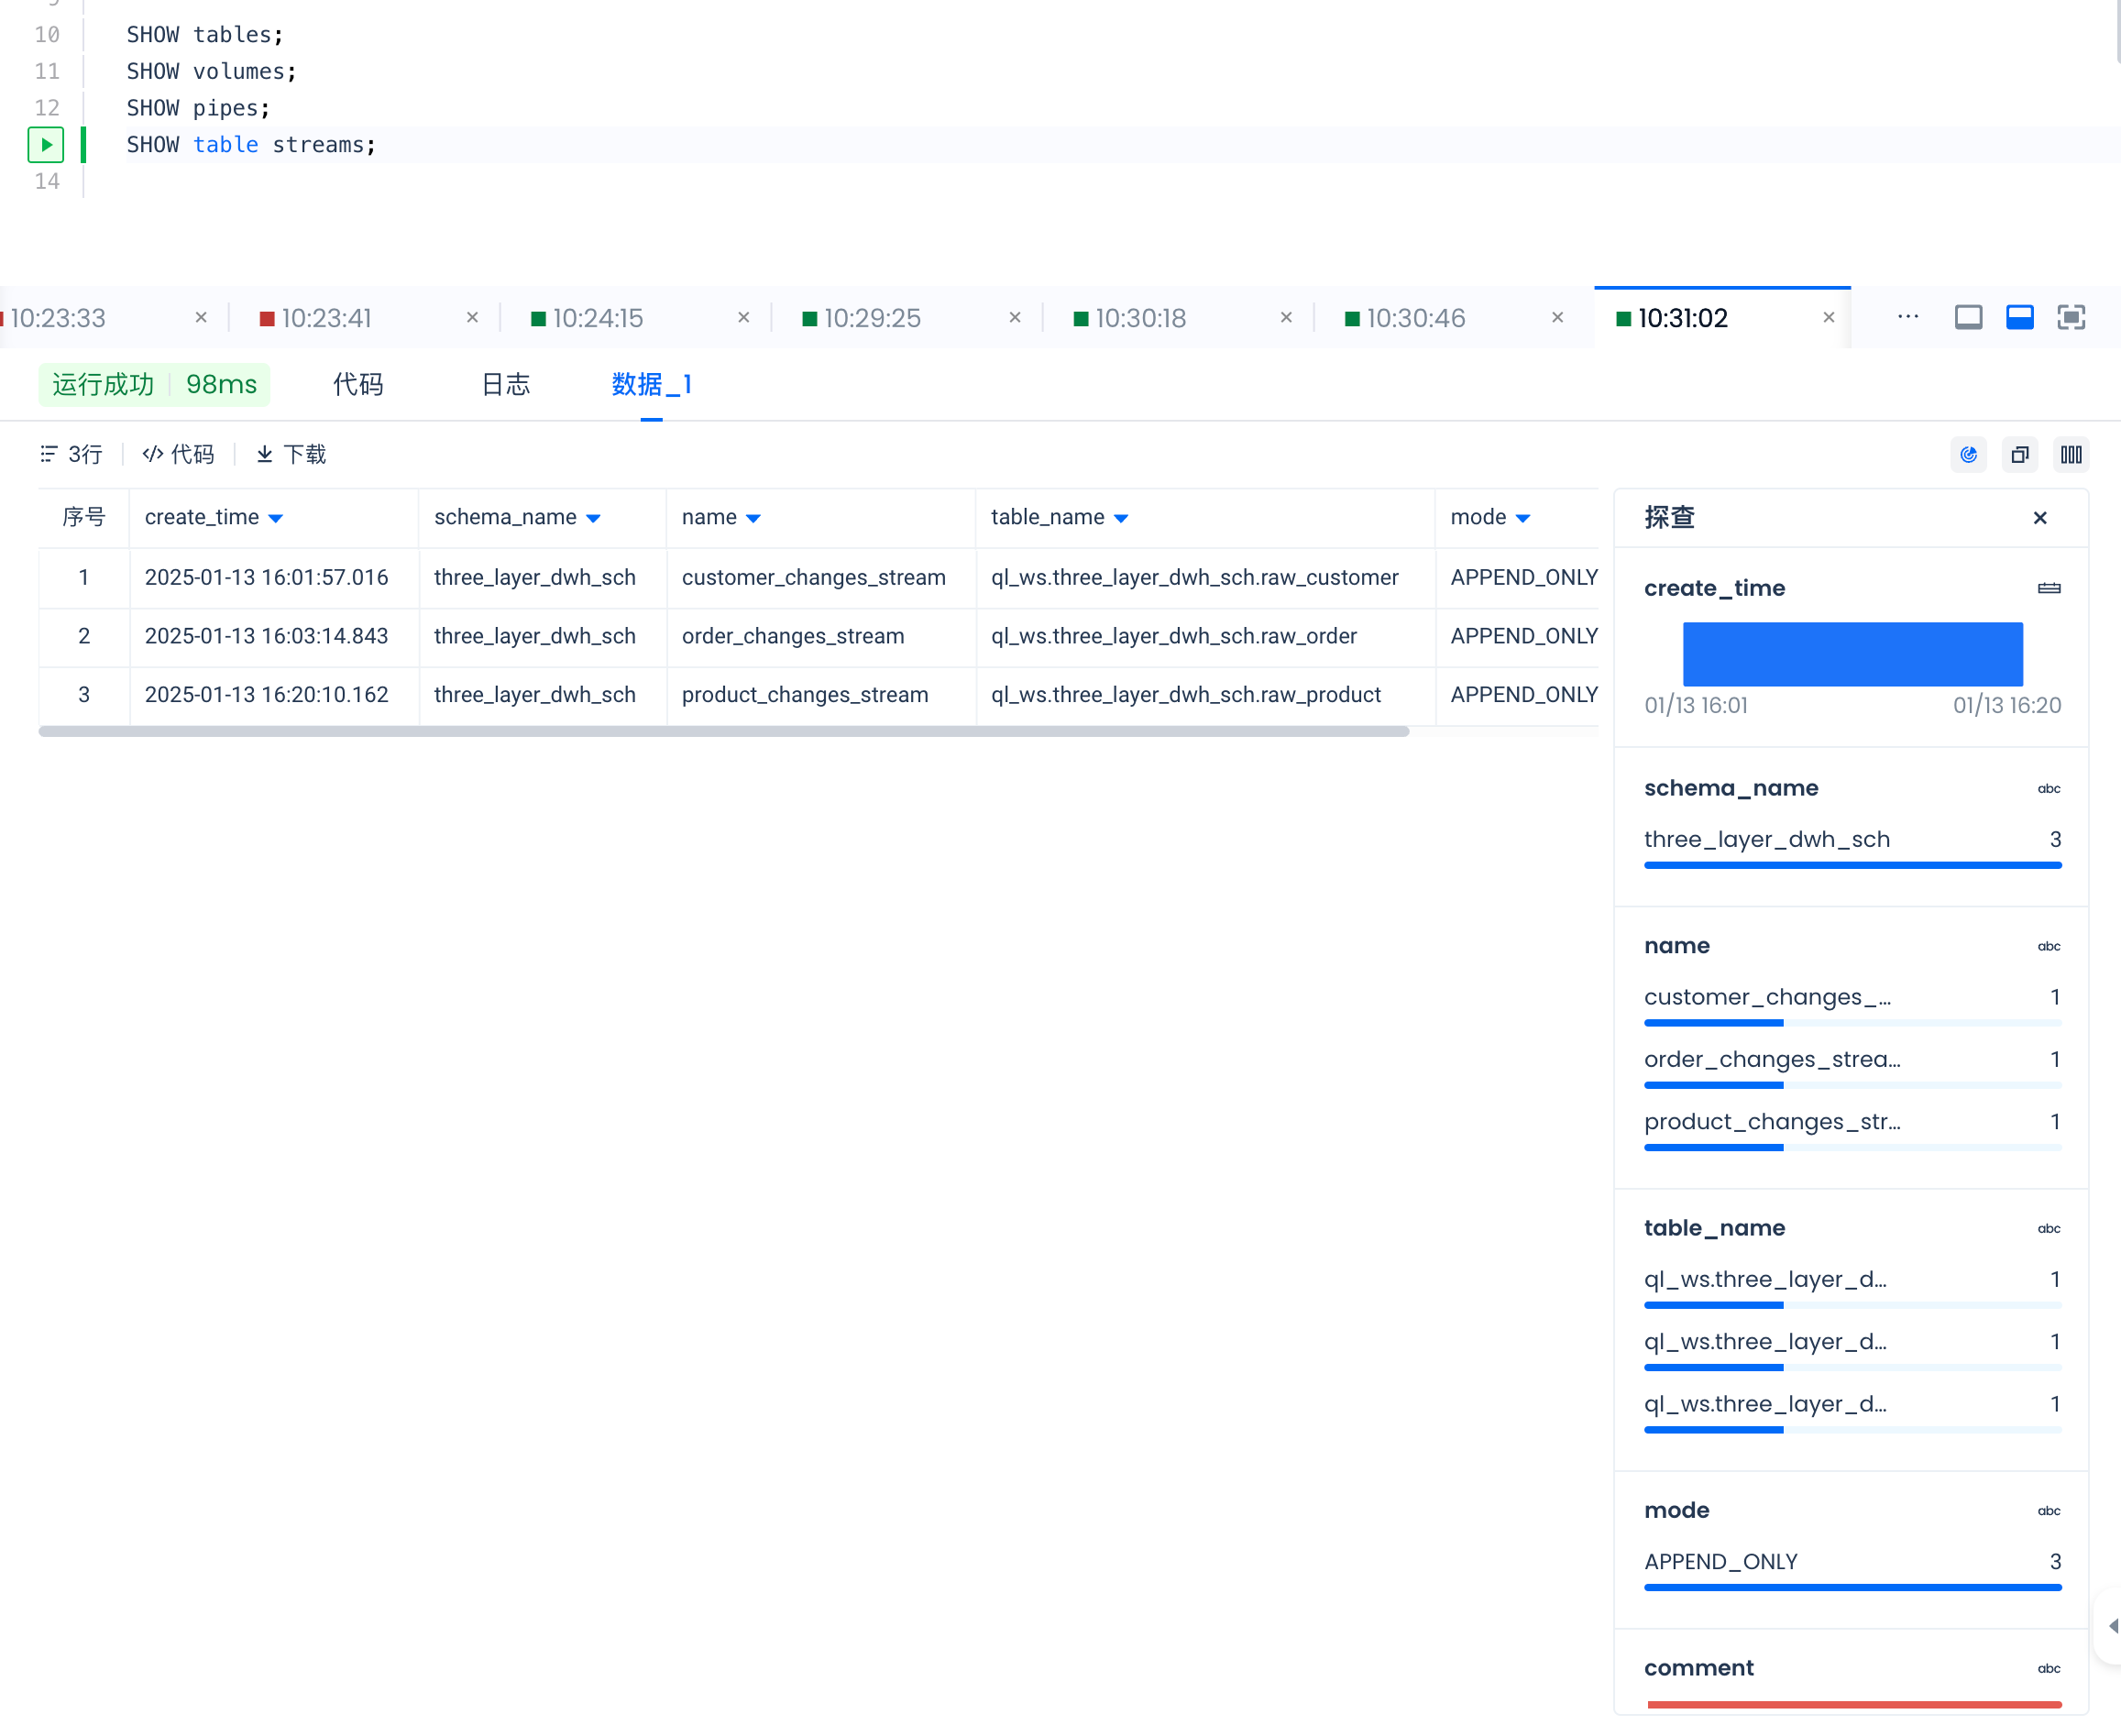
Task: Open create_time column filter dropdown
Action: (276, 518)
